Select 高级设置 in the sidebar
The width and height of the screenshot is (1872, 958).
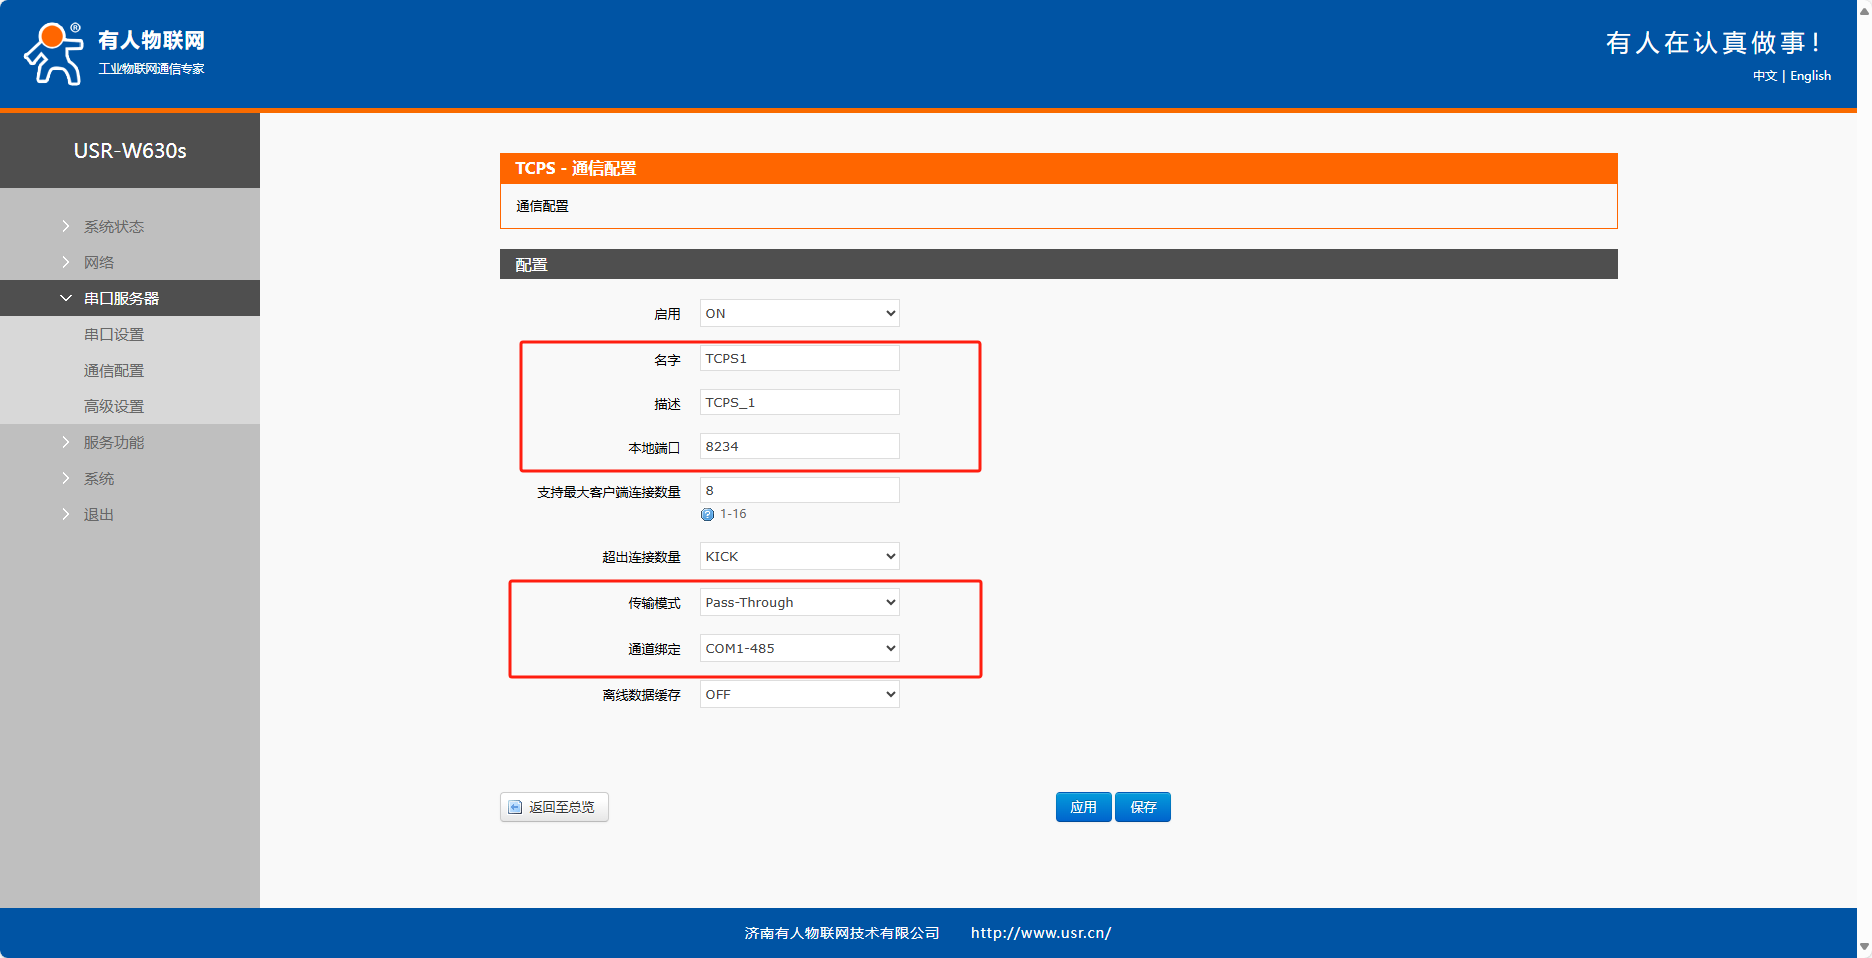(x=114, y=407)
